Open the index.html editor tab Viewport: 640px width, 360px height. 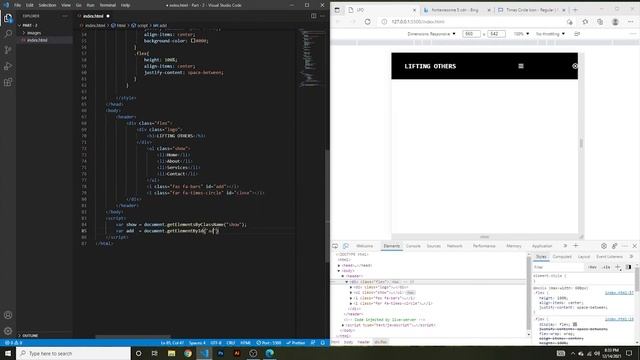coord(93,16)
